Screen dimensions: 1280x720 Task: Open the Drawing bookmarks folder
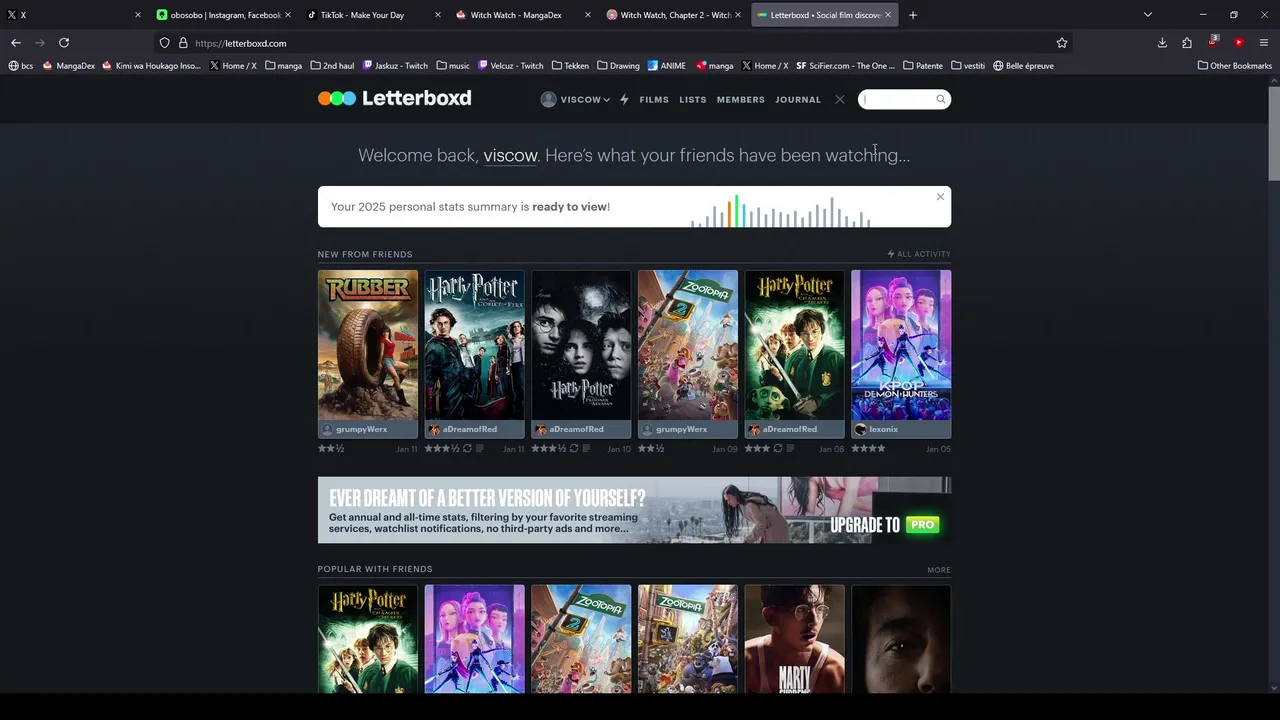pos(619,66)
